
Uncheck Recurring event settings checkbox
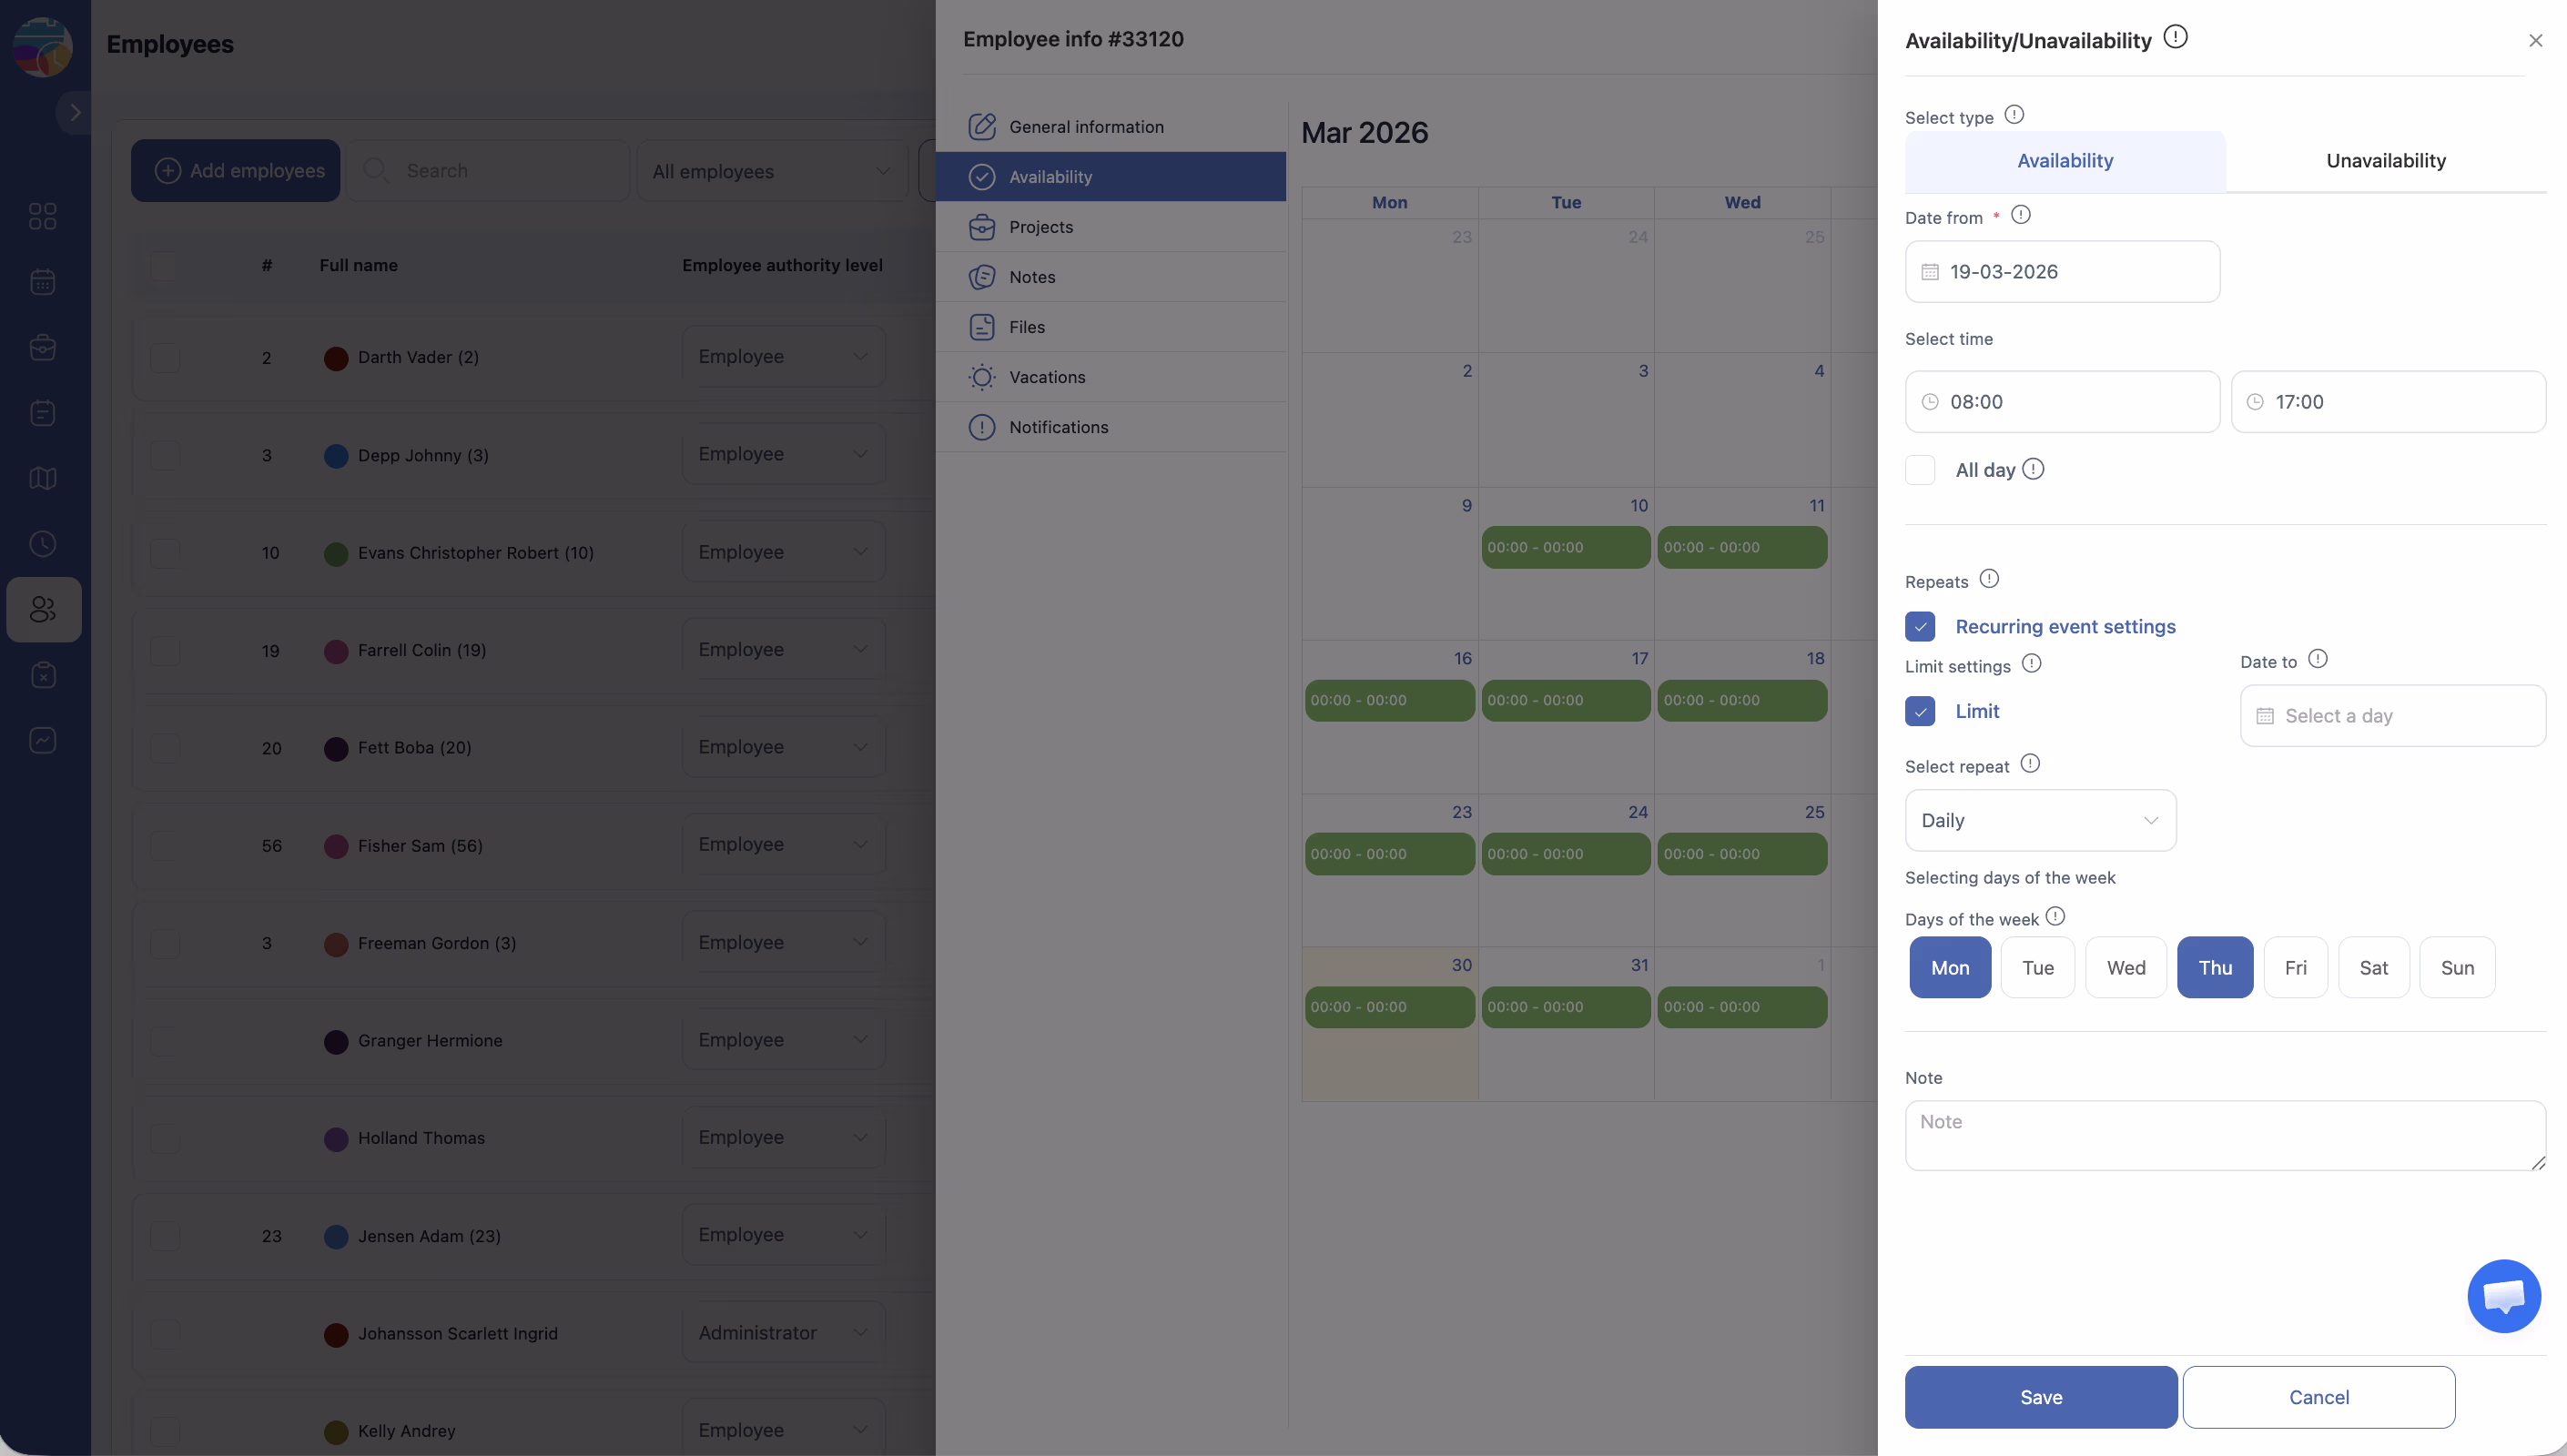(x=1920, y=627)
